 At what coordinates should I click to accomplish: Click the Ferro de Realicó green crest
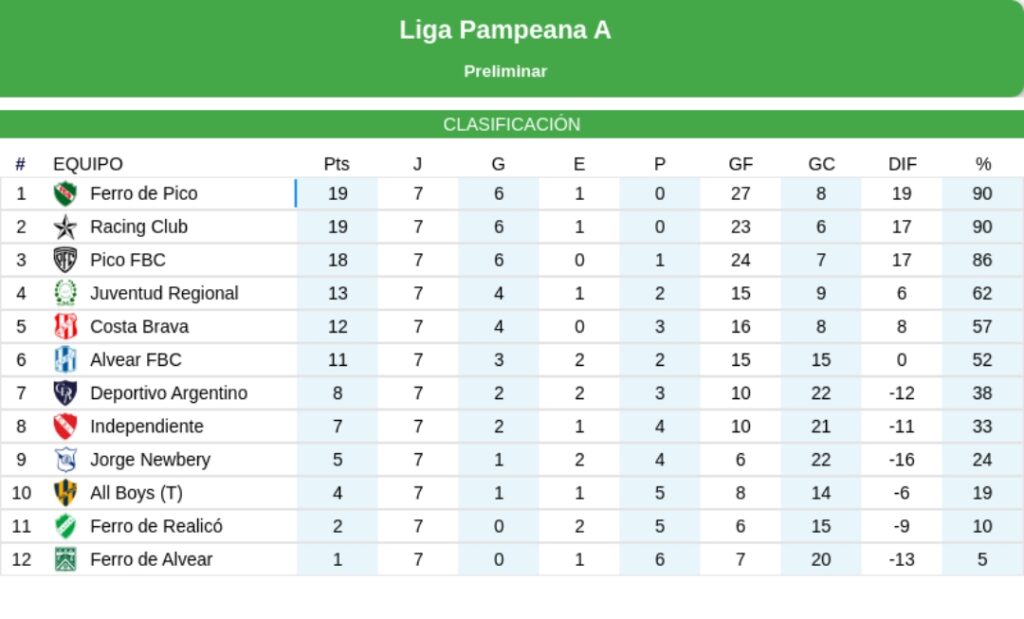[65, 526]
